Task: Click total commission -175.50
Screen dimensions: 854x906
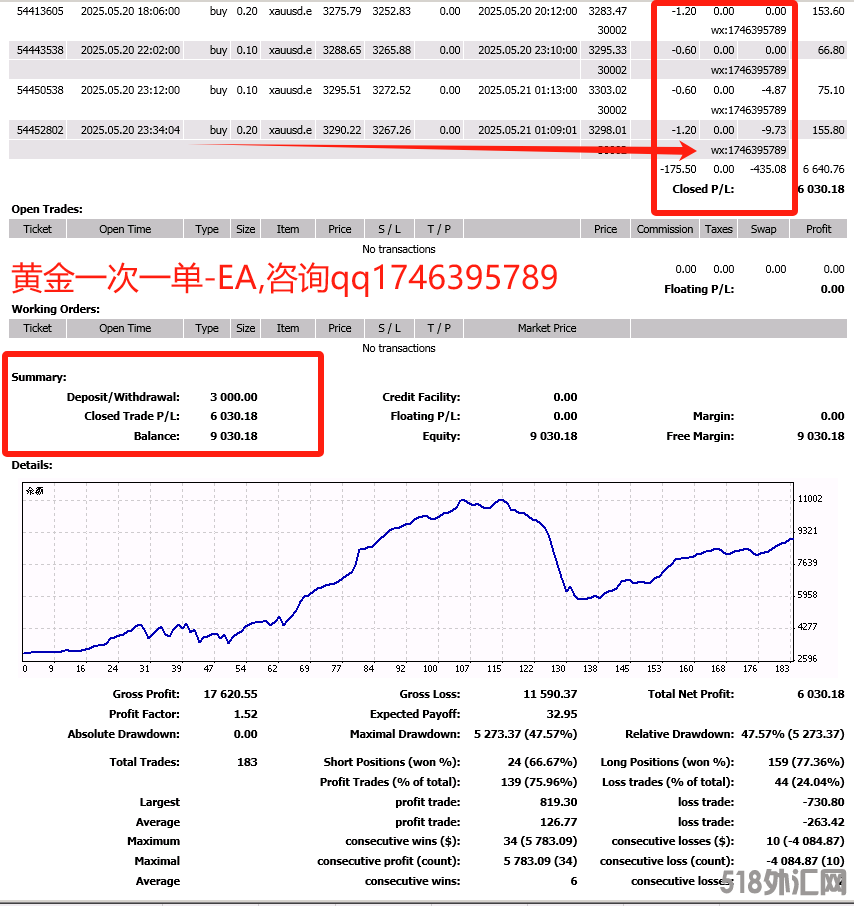Action: click(678, 169)
